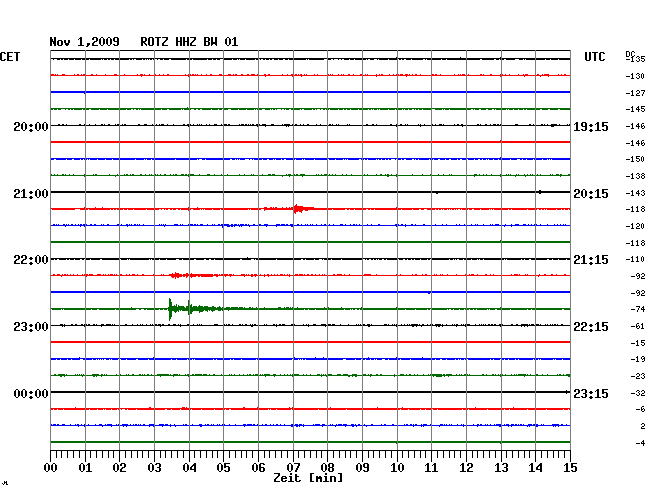The image size is (650, 494).
Task: Click the '14' minute axis label
Action: pyautogui.click(x=535, y=467)
